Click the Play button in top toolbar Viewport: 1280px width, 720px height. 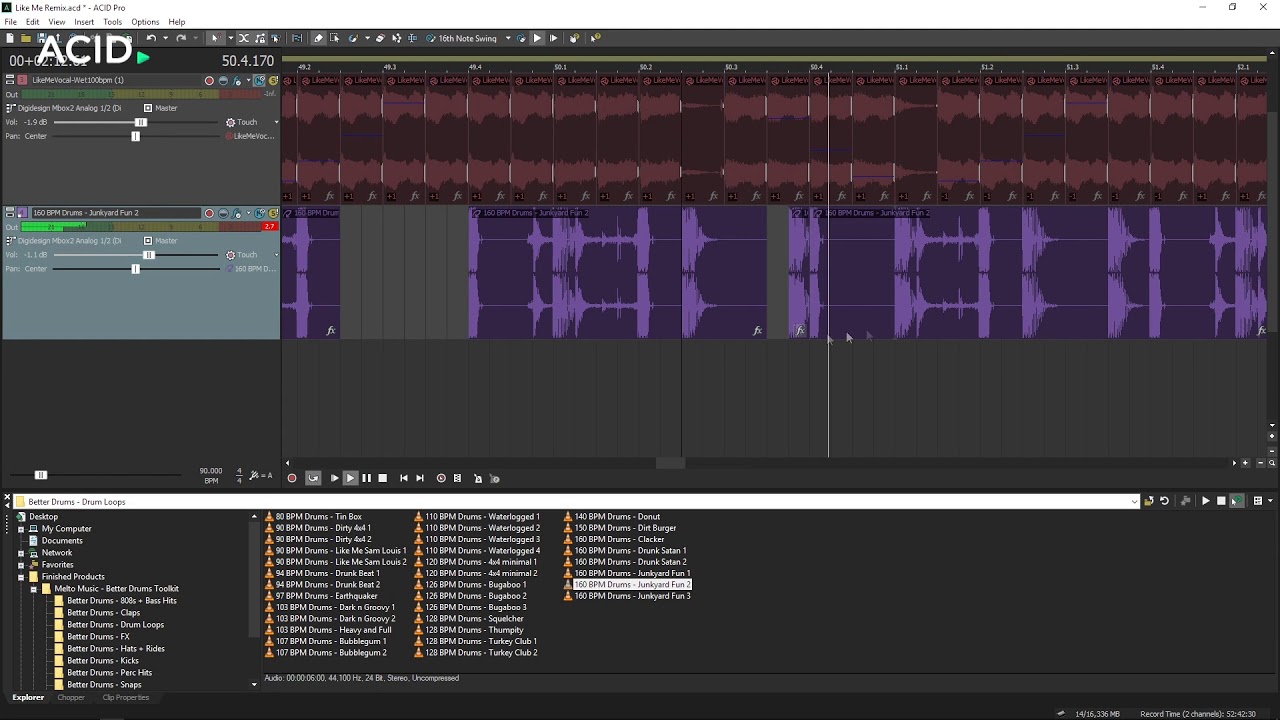[537, 38]
